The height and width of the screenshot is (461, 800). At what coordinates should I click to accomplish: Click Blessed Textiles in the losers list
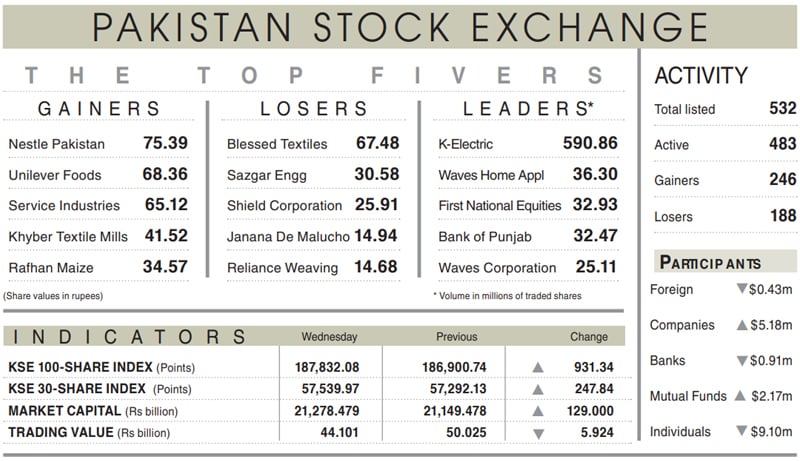coord(275,144)
